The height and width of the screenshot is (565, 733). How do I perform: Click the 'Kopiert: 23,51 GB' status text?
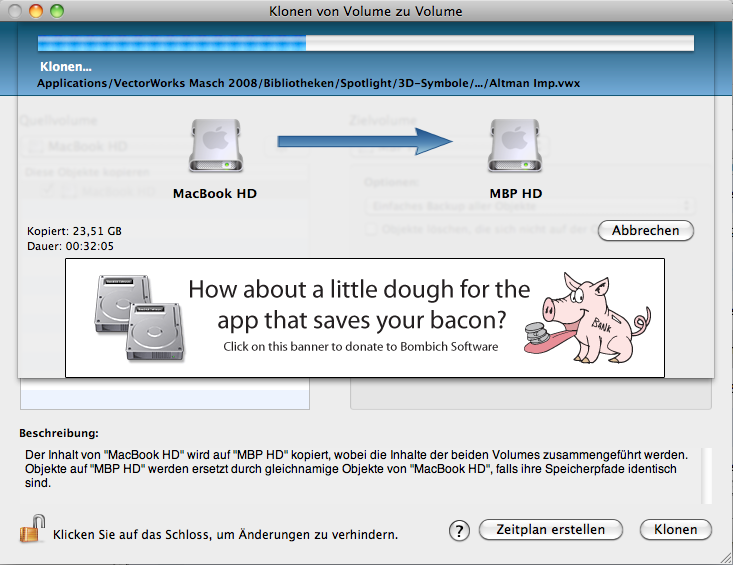74,231
